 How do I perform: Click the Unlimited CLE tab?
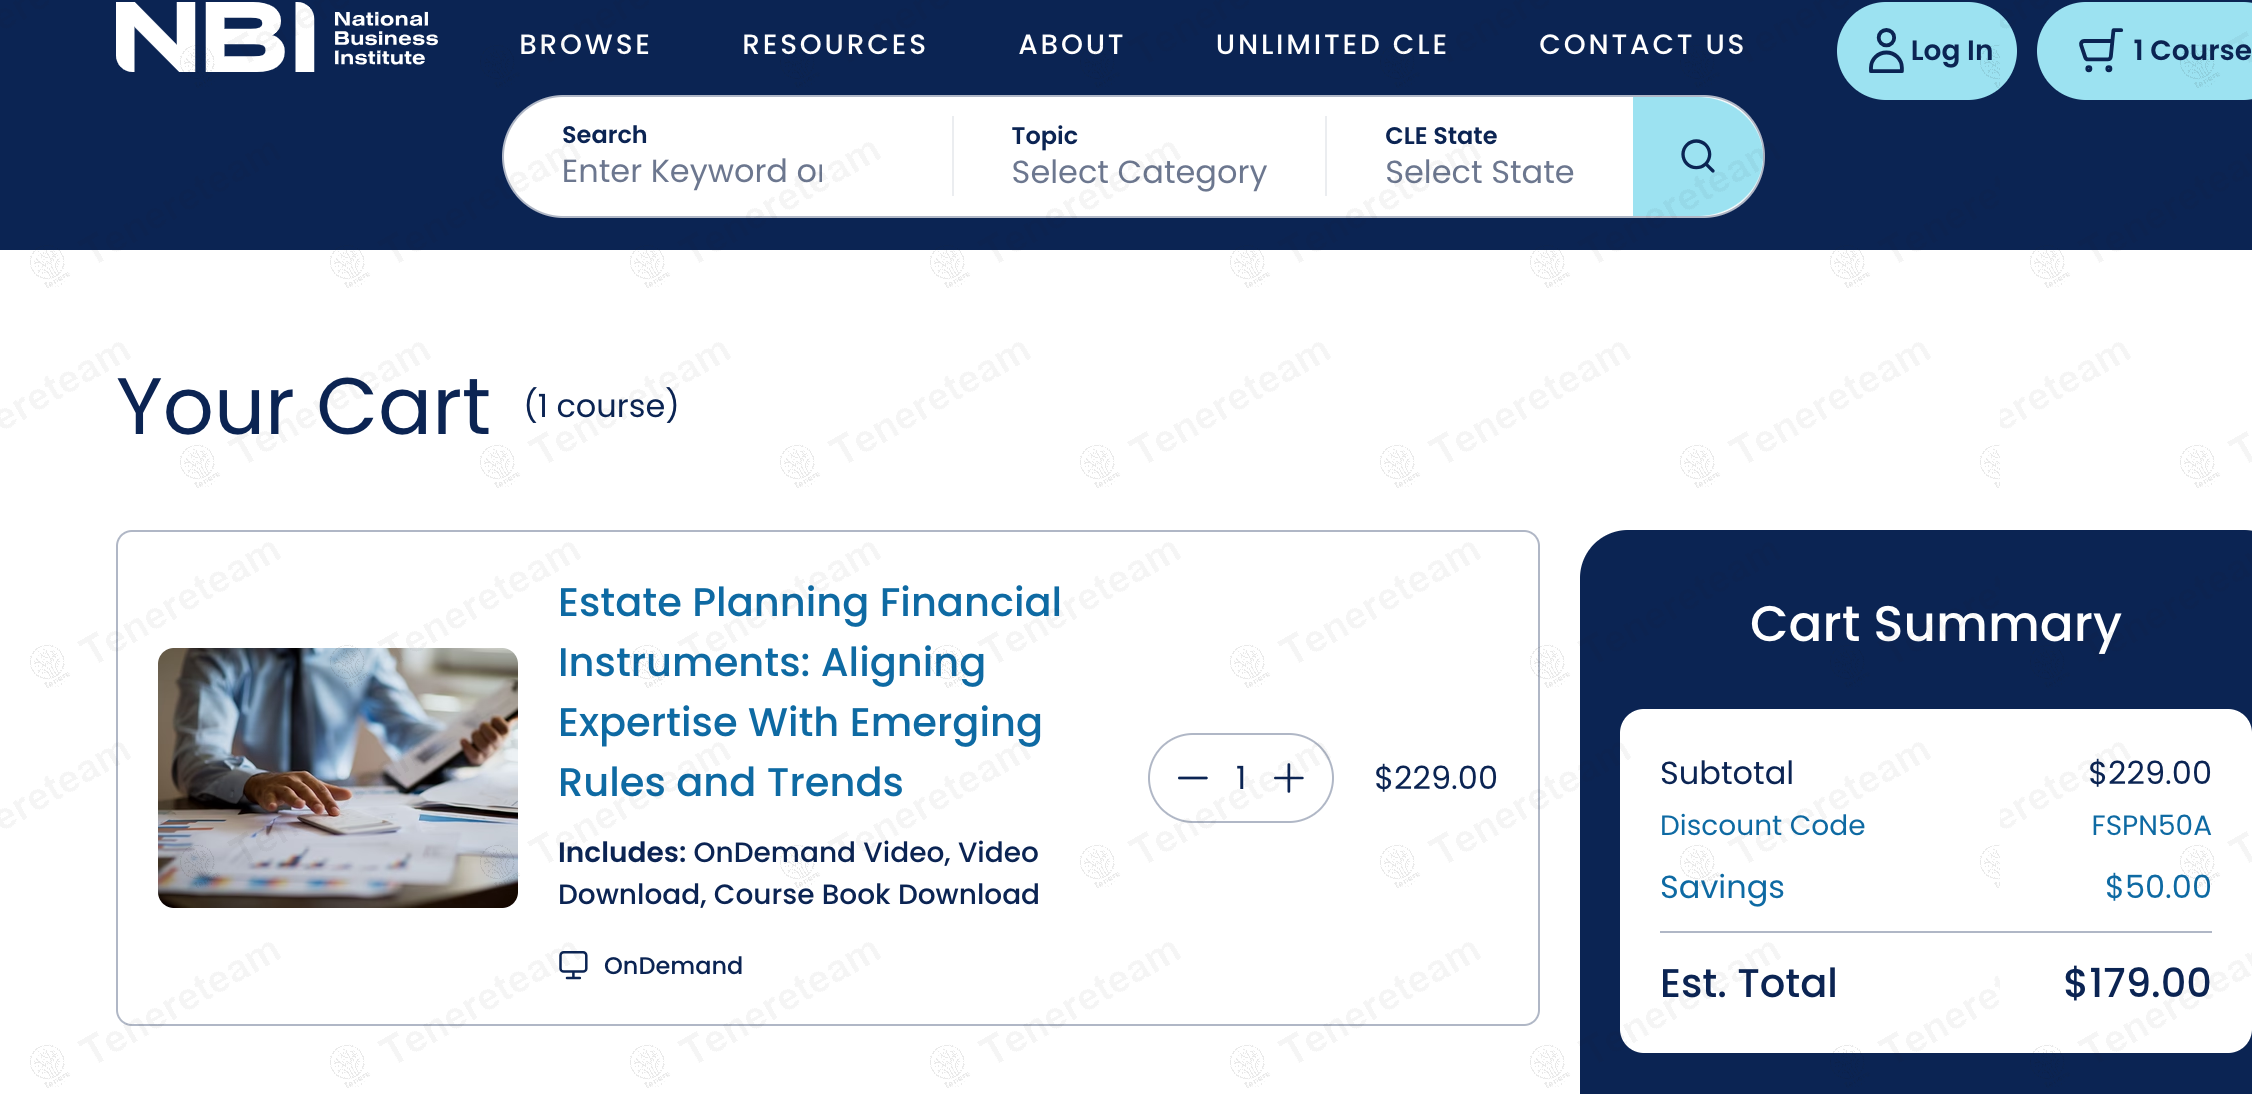point(1332,44)
